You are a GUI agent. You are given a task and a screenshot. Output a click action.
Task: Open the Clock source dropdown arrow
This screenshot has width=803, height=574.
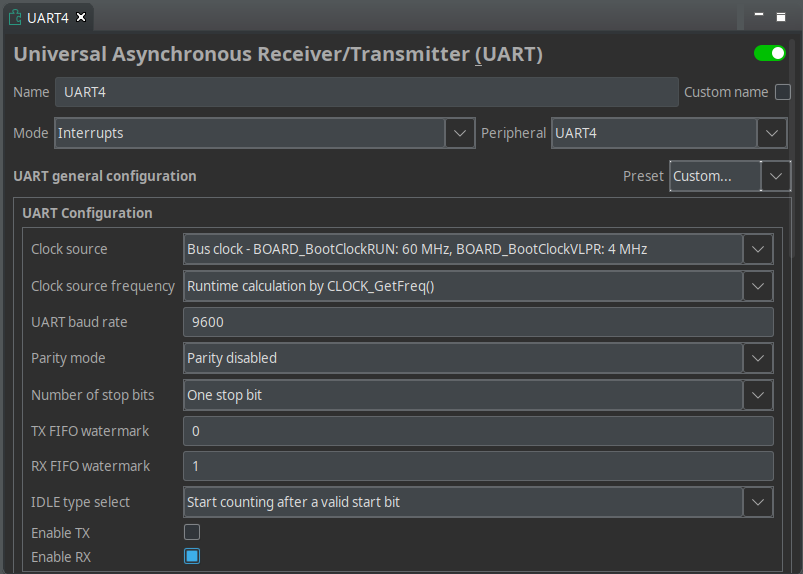[758, 249]
